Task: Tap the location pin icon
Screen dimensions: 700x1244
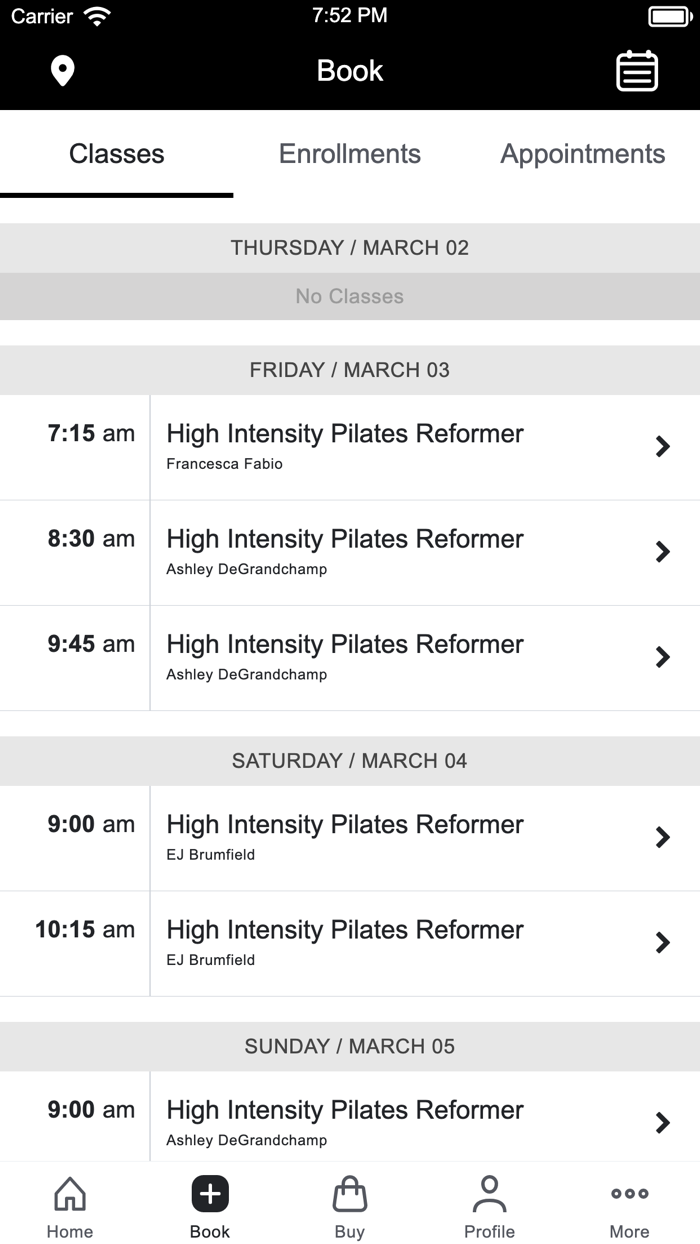Action: pyautogui.click(x=63, y=71)
